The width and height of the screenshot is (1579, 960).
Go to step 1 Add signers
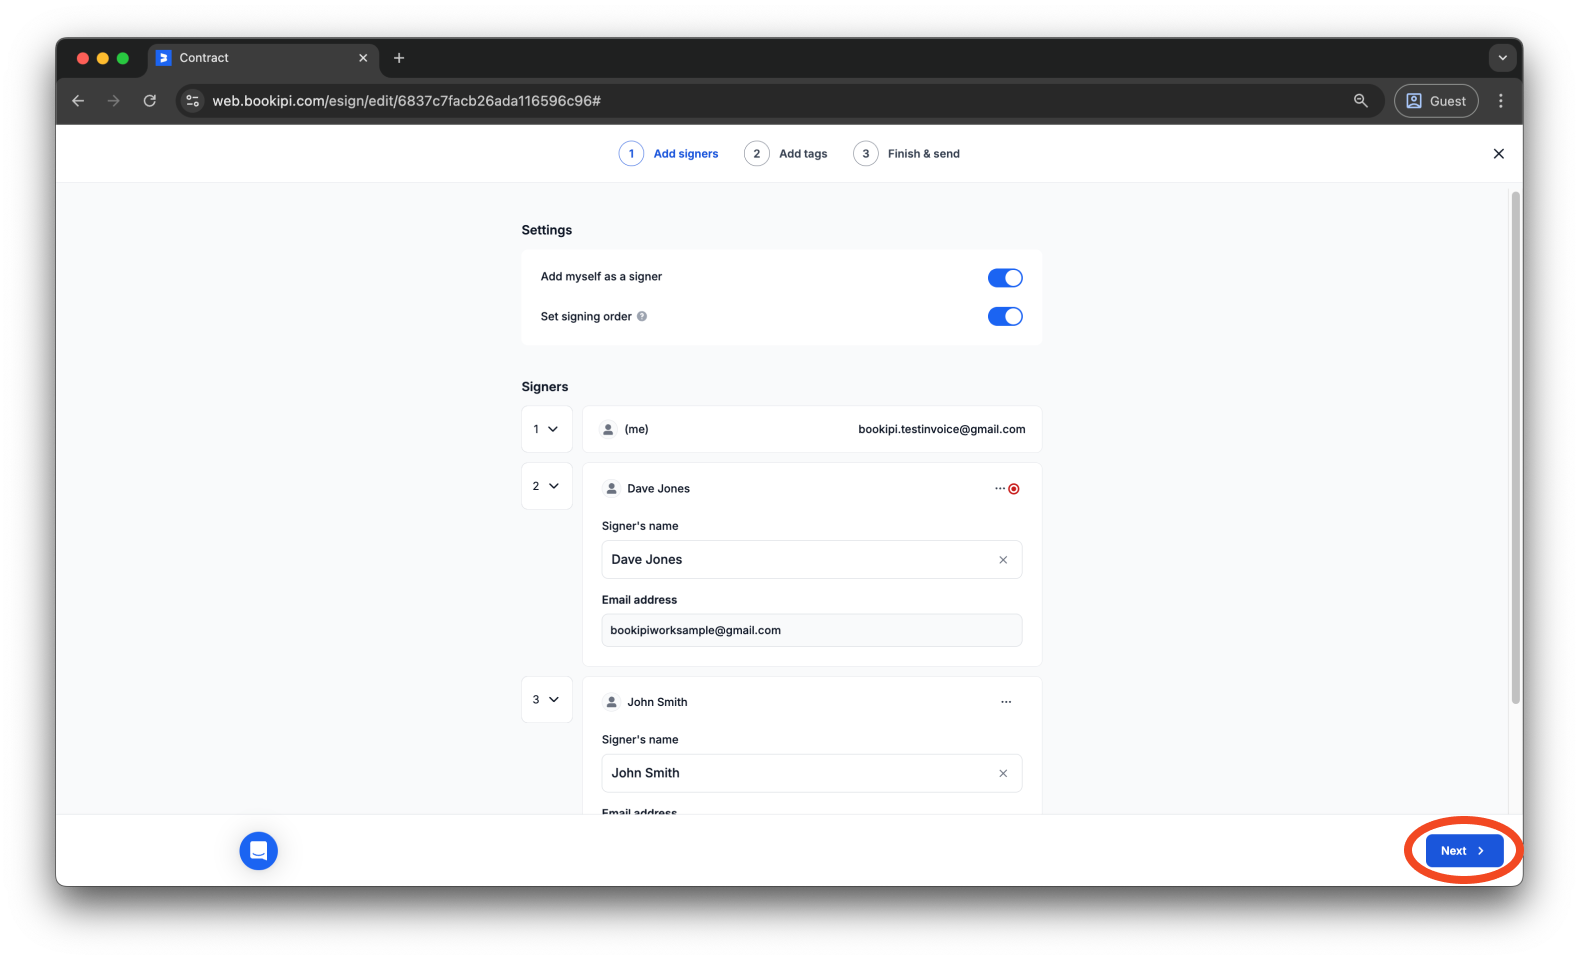[x=669, y=154]
